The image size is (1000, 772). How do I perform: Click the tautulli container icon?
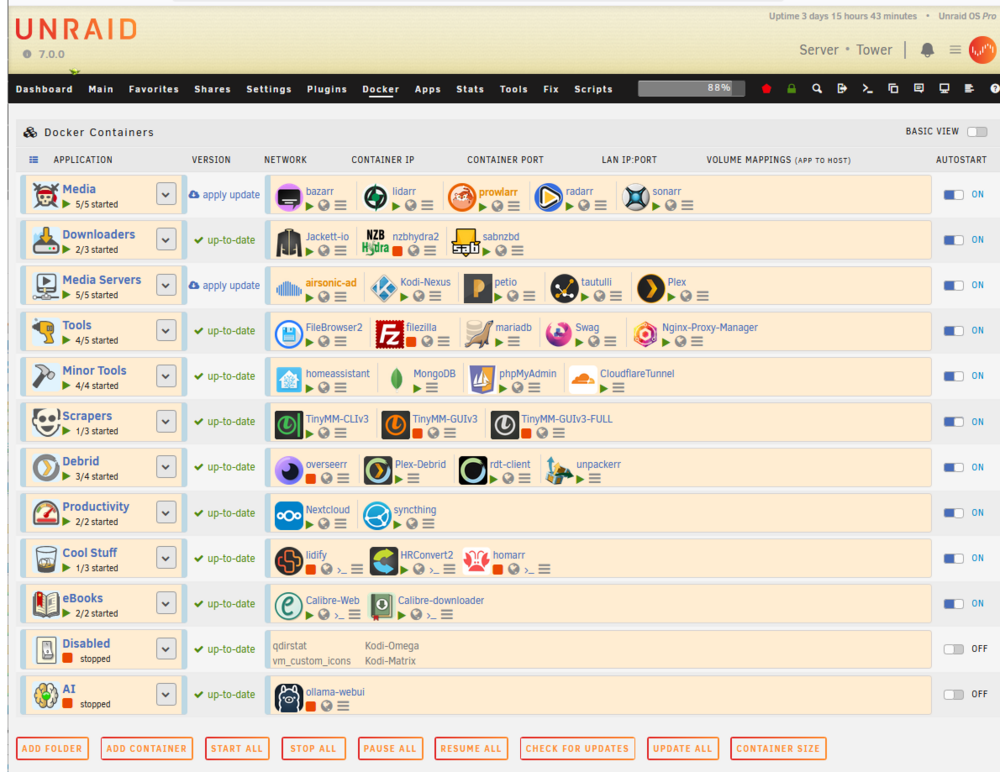(x=564, y=288)
